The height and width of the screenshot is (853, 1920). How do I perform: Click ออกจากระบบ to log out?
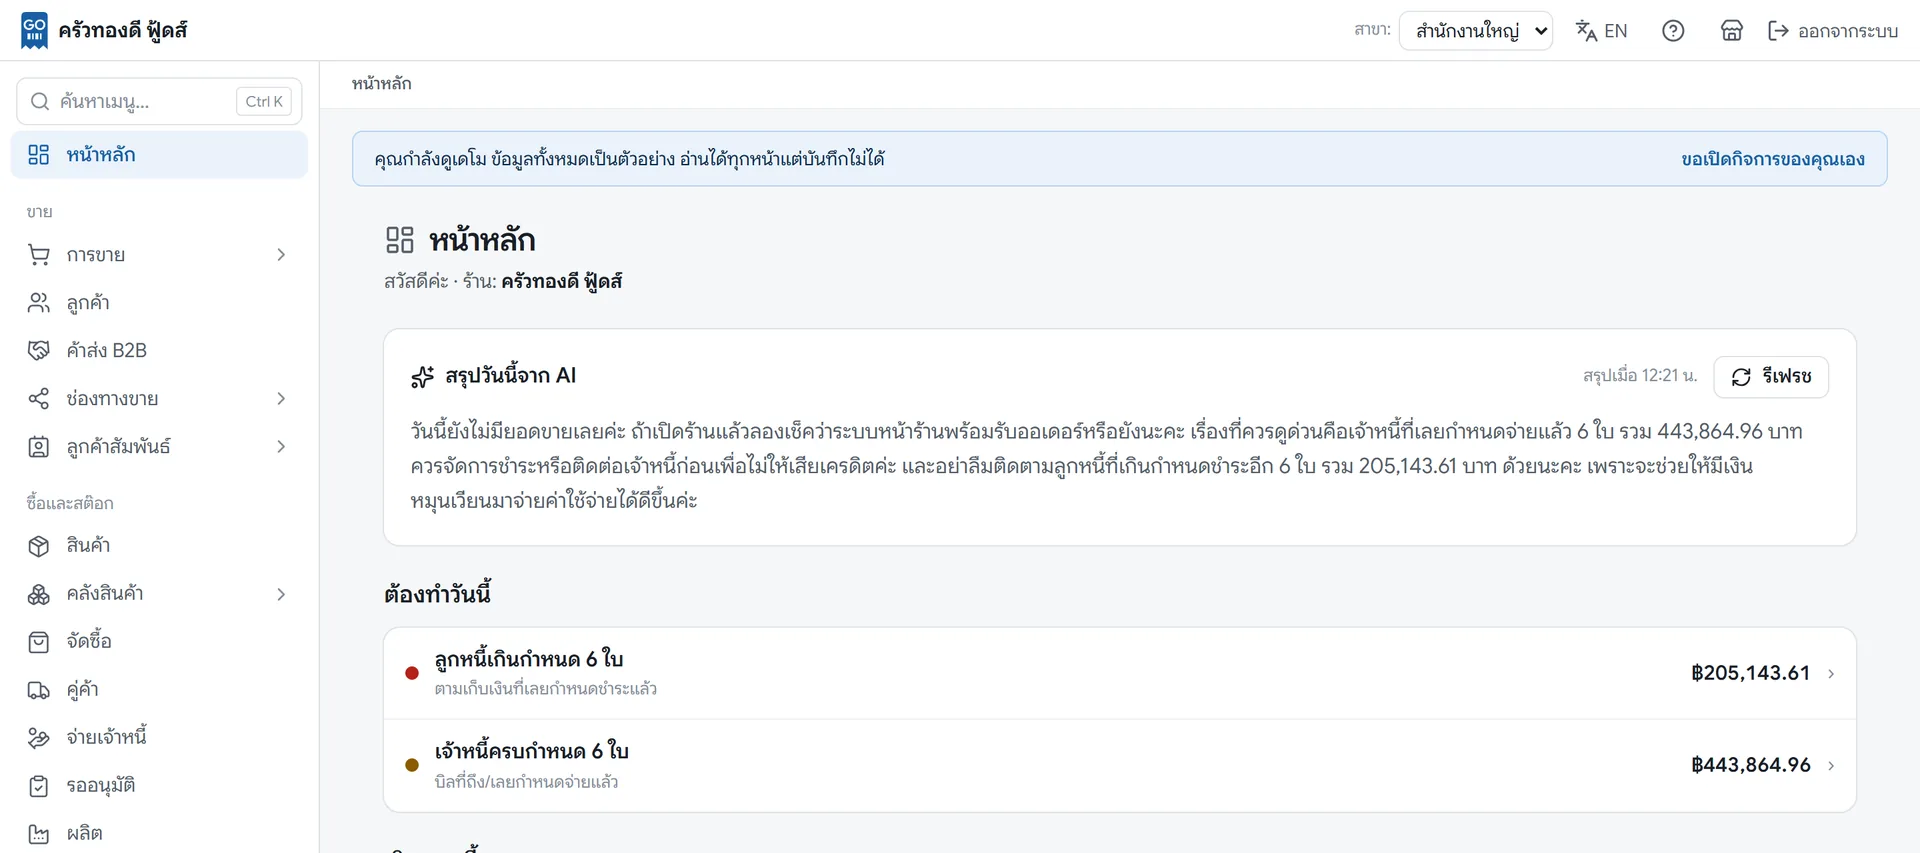click(x=1832, y=31)
